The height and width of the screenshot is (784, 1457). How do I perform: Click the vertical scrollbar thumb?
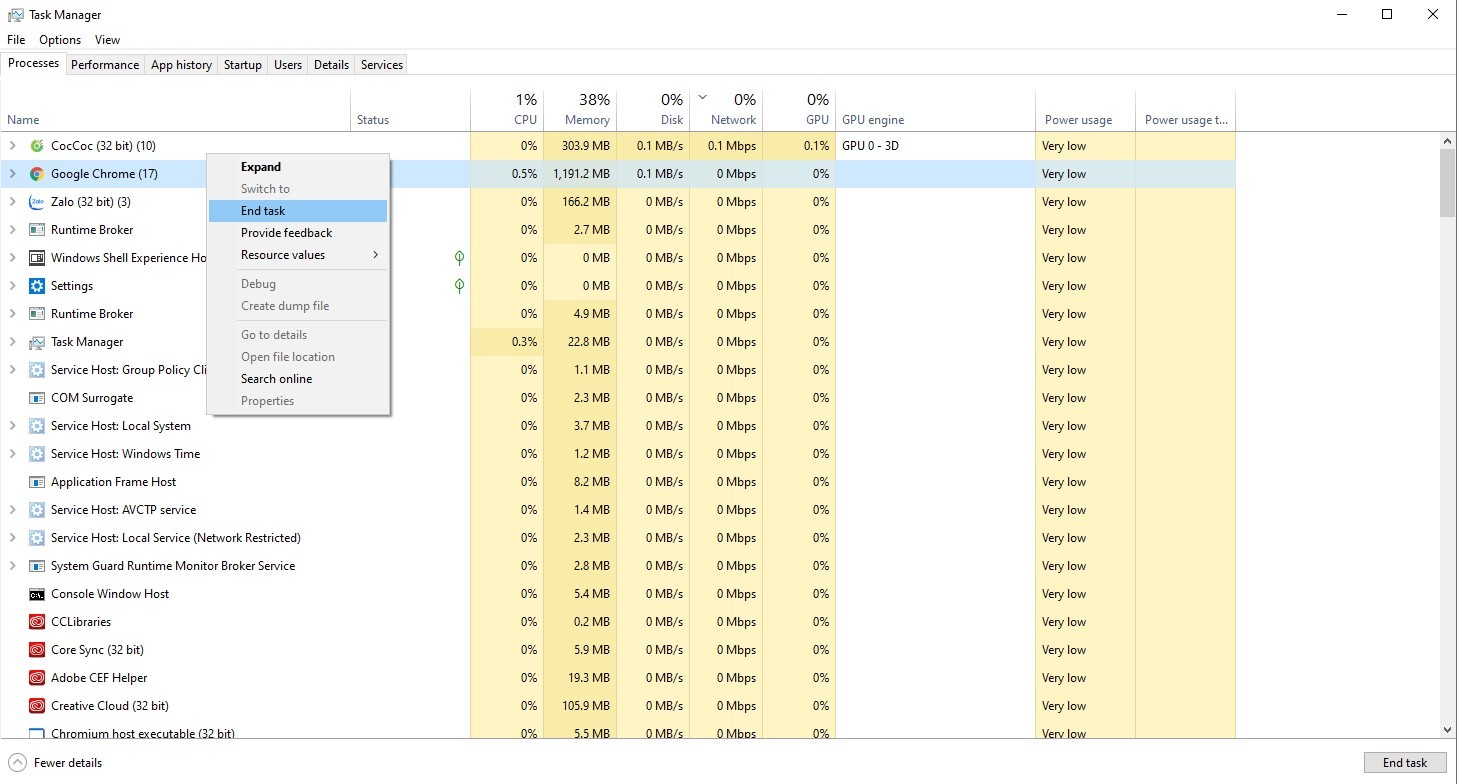click(1447, 183)
